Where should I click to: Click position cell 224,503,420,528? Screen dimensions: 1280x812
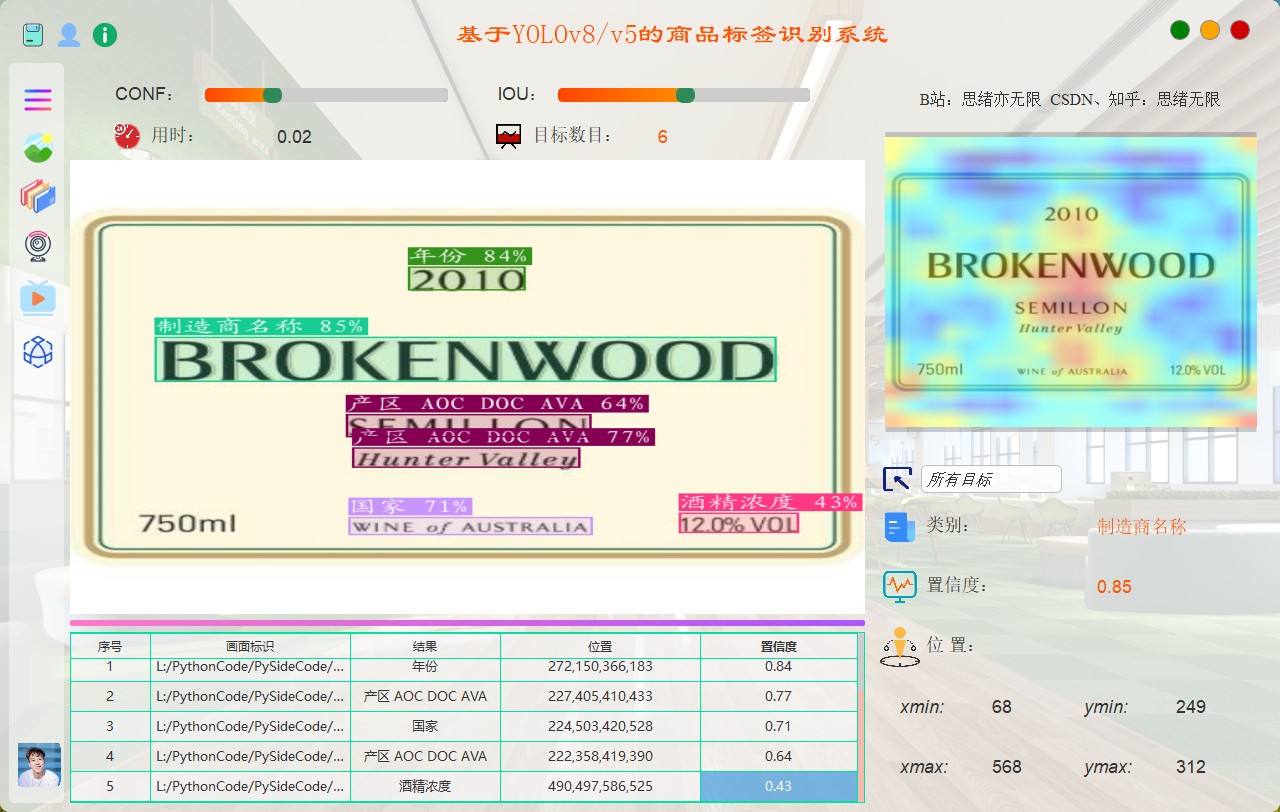click(600, 726)
